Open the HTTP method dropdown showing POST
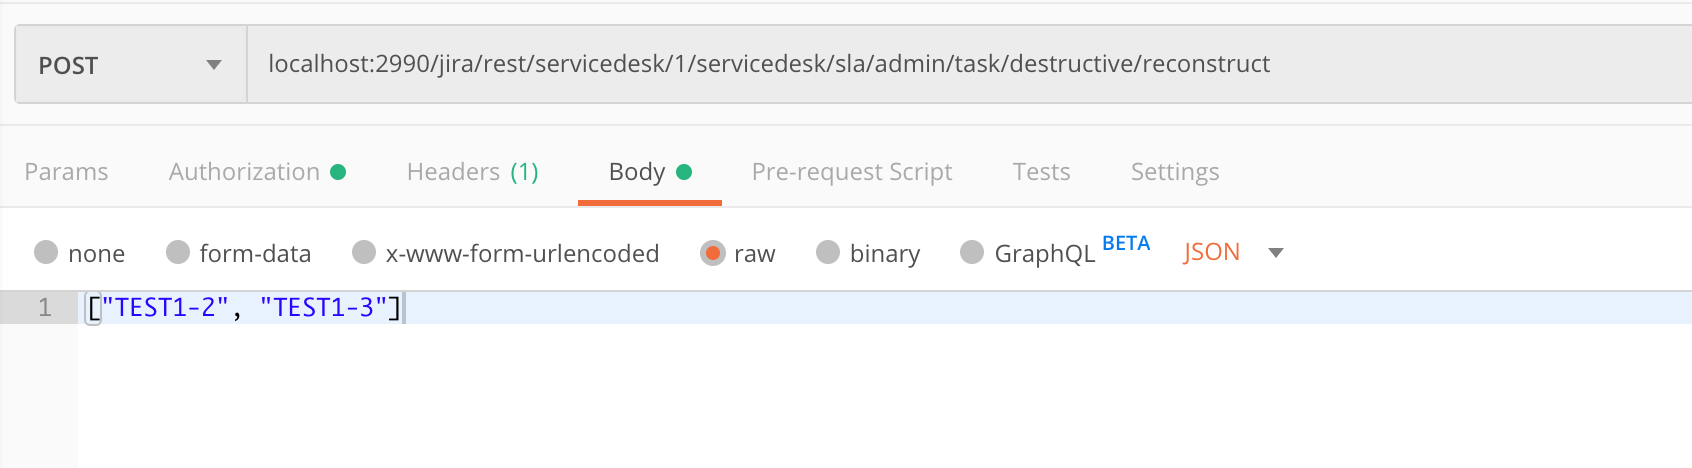Screen dimensions: 1692x468 coord(130,65)
